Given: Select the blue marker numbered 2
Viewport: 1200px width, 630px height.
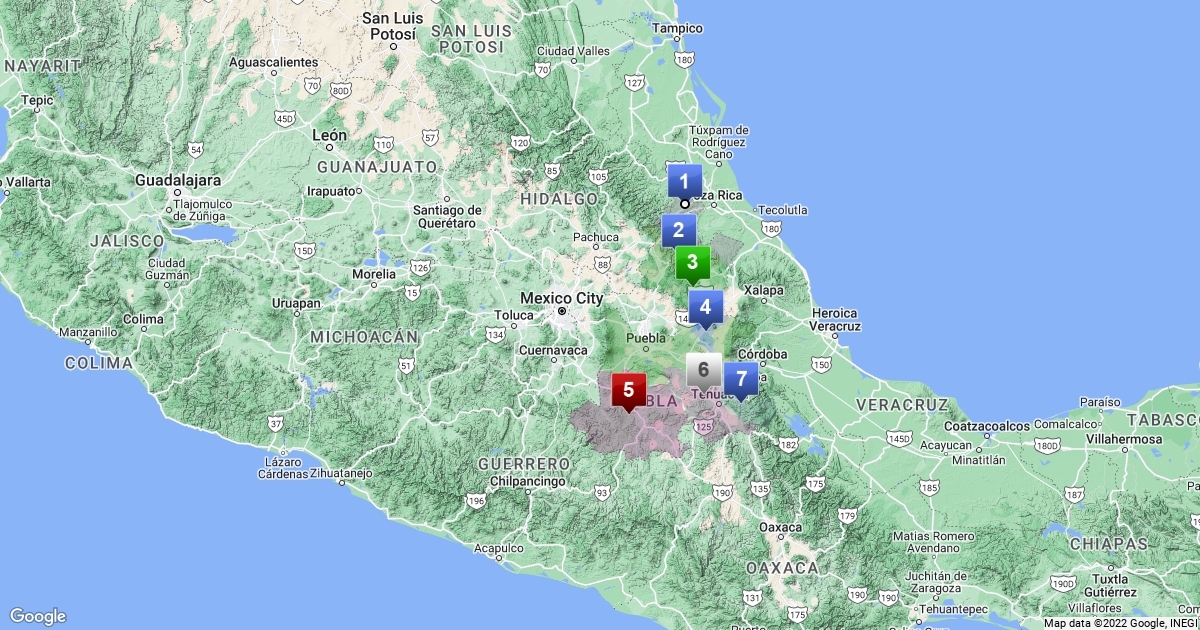Looking at the screenshot, I should click(x=678, y=230).
